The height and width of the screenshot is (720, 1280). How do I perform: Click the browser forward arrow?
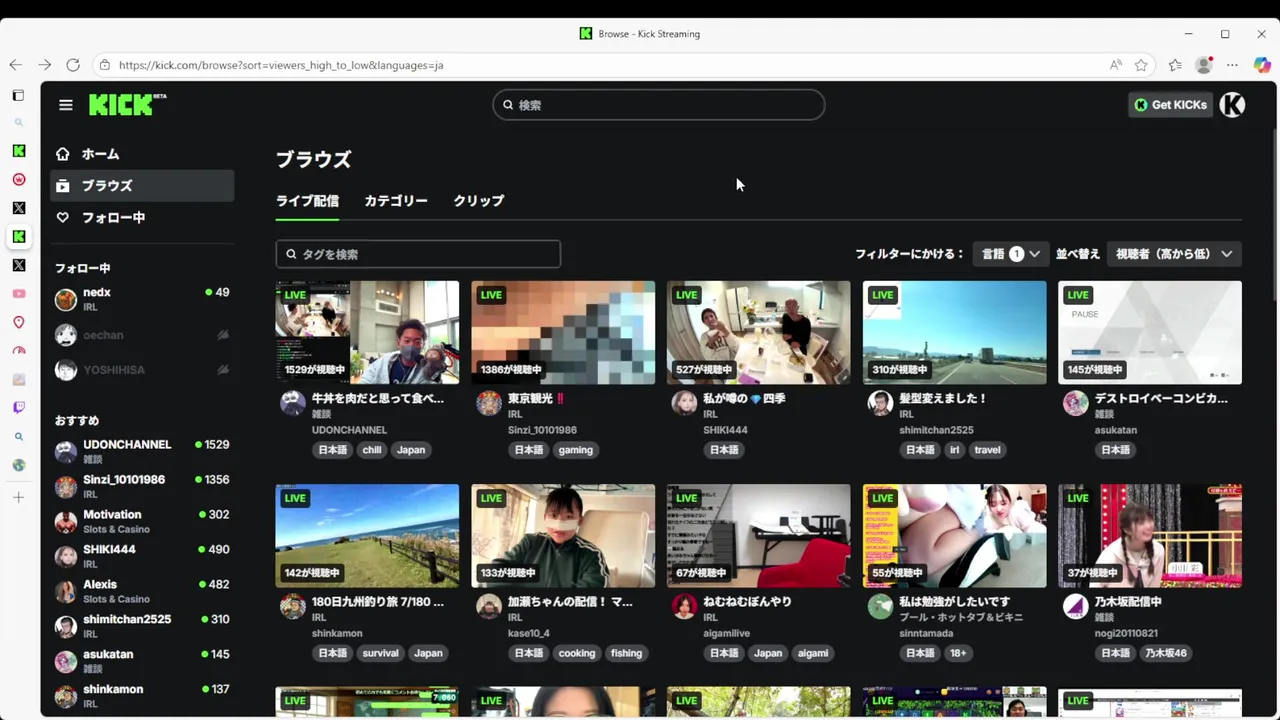[44, 65]
